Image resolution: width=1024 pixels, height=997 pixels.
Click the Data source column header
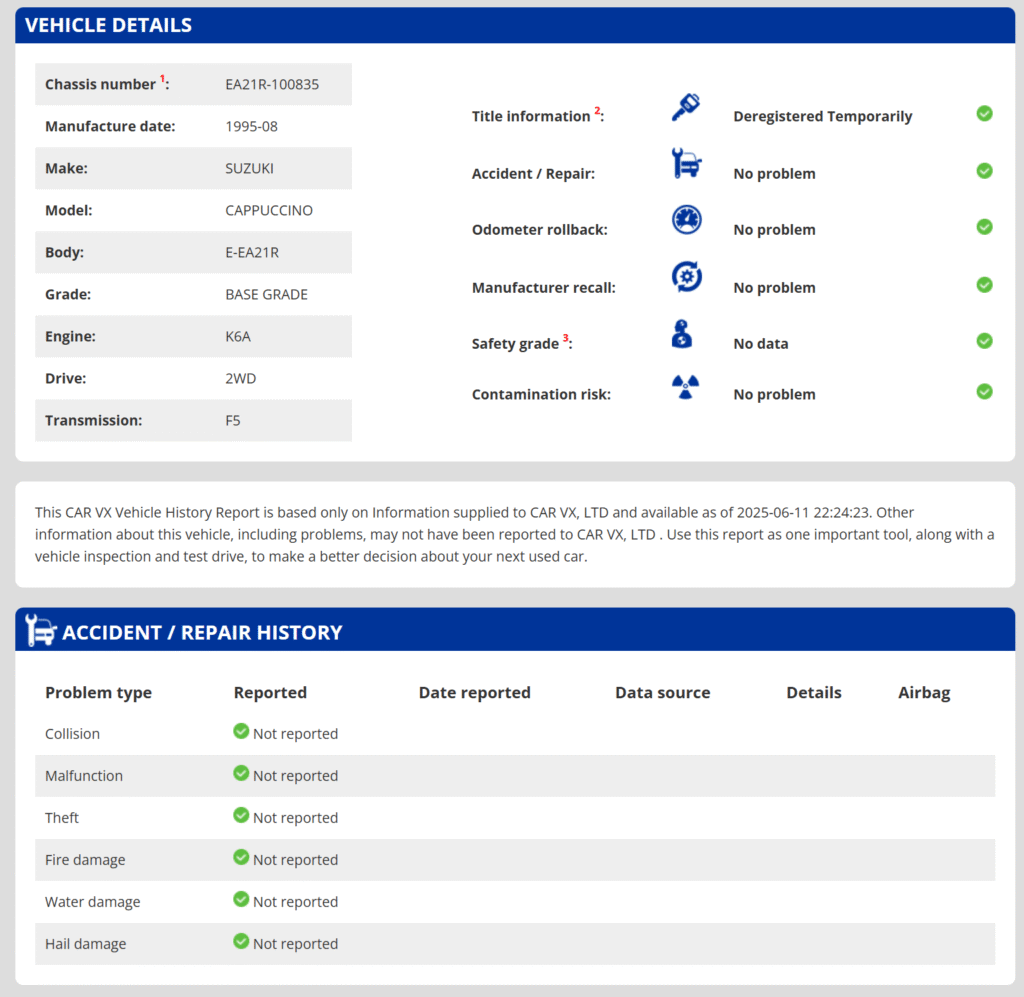pyautogui.click(x=662, y=693)
